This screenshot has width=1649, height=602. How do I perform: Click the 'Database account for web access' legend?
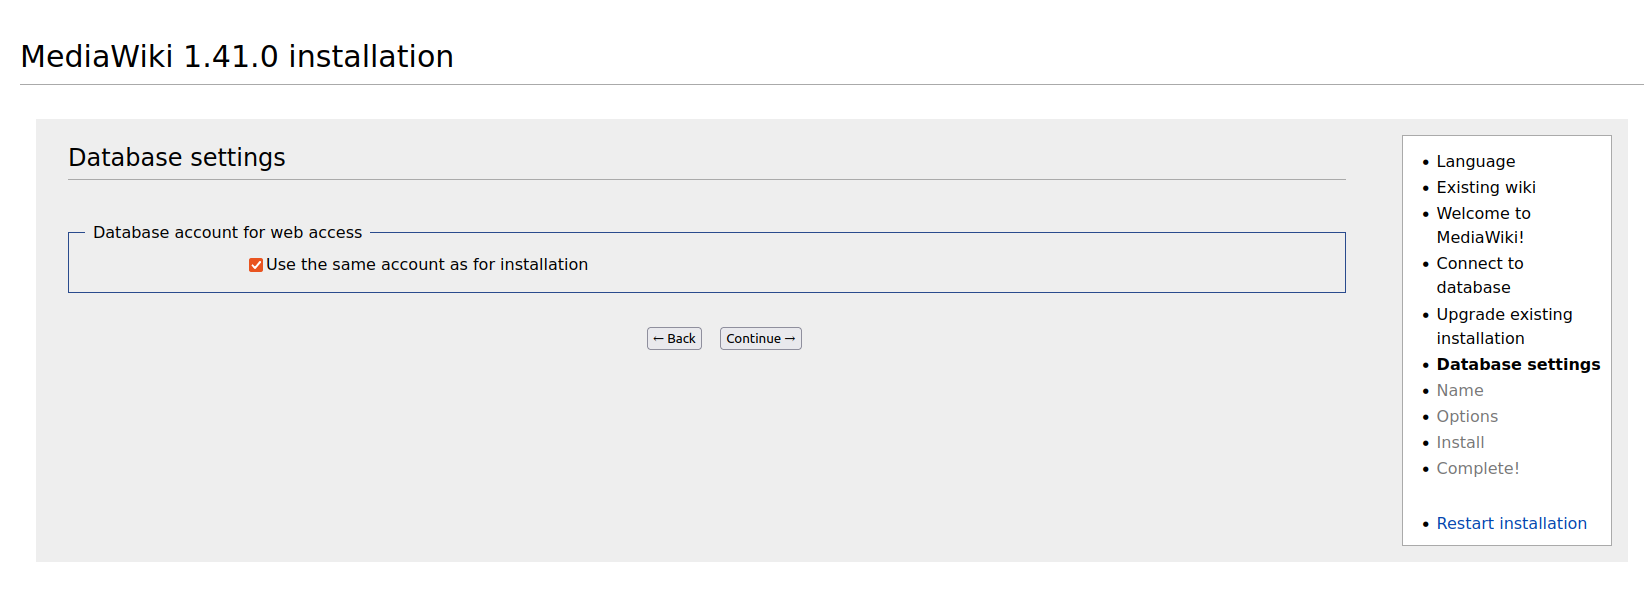tap(227, 233)
